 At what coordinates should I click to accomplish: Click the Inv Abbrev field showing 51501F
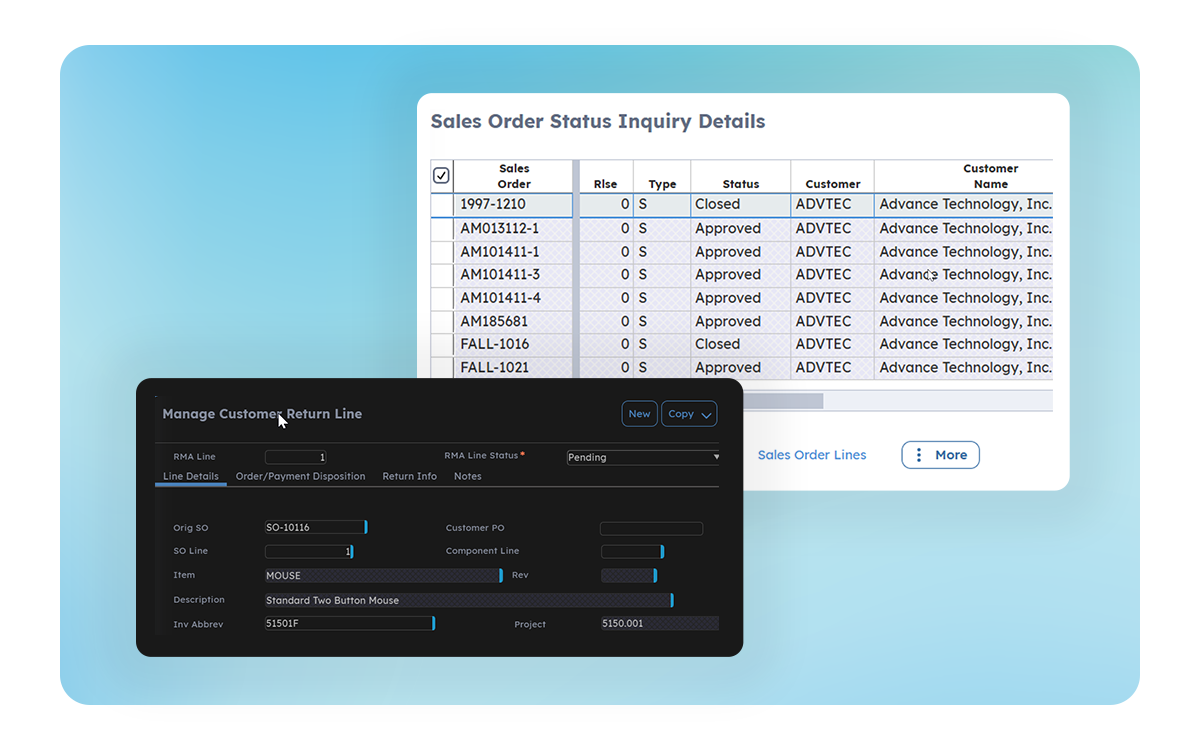348,624
